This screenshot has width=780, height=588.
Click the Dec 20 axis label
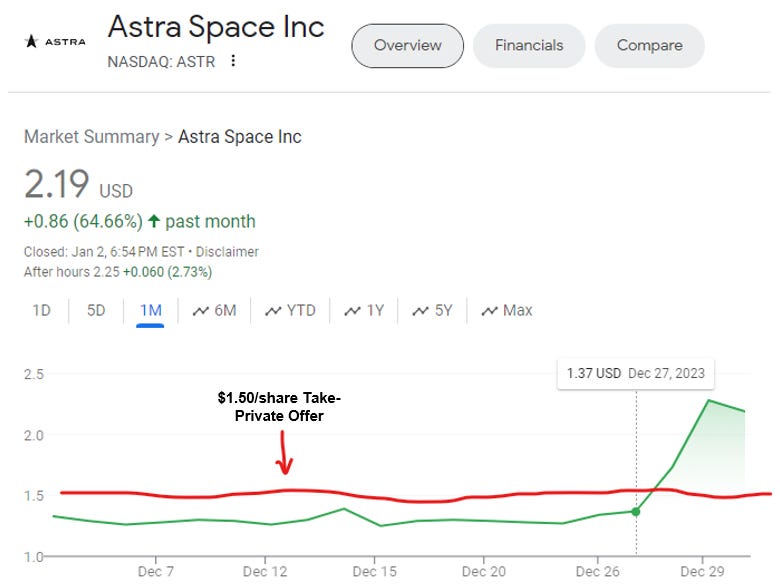tap(484, 571)
